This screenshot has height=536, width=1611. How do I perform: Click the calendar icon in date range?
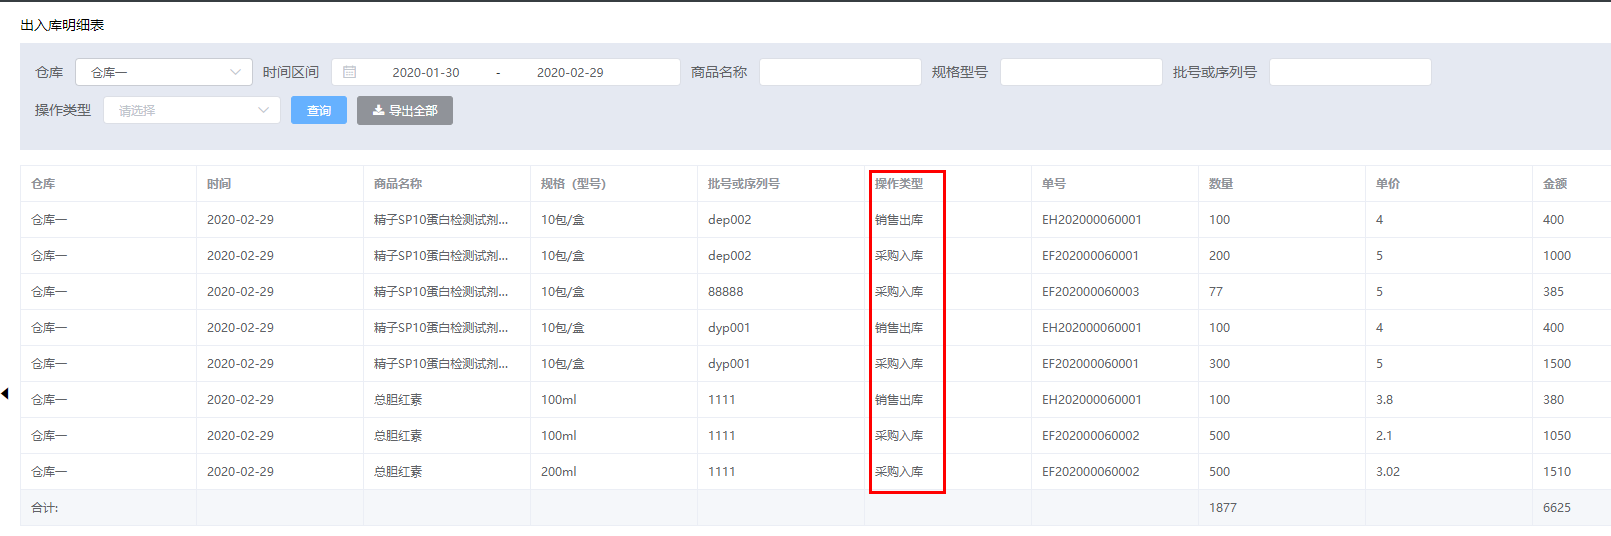(349, 72)
